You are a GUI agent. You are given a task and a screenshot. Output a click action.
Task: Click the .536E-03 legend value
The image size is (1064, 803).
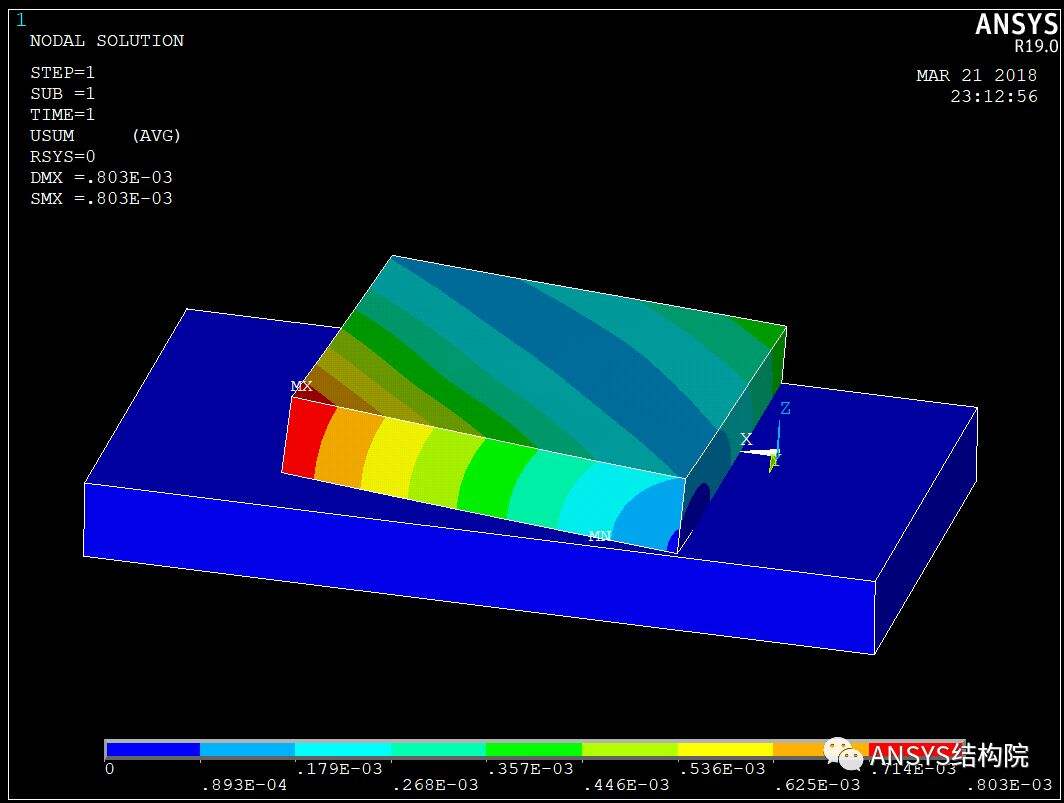(722, 769)
